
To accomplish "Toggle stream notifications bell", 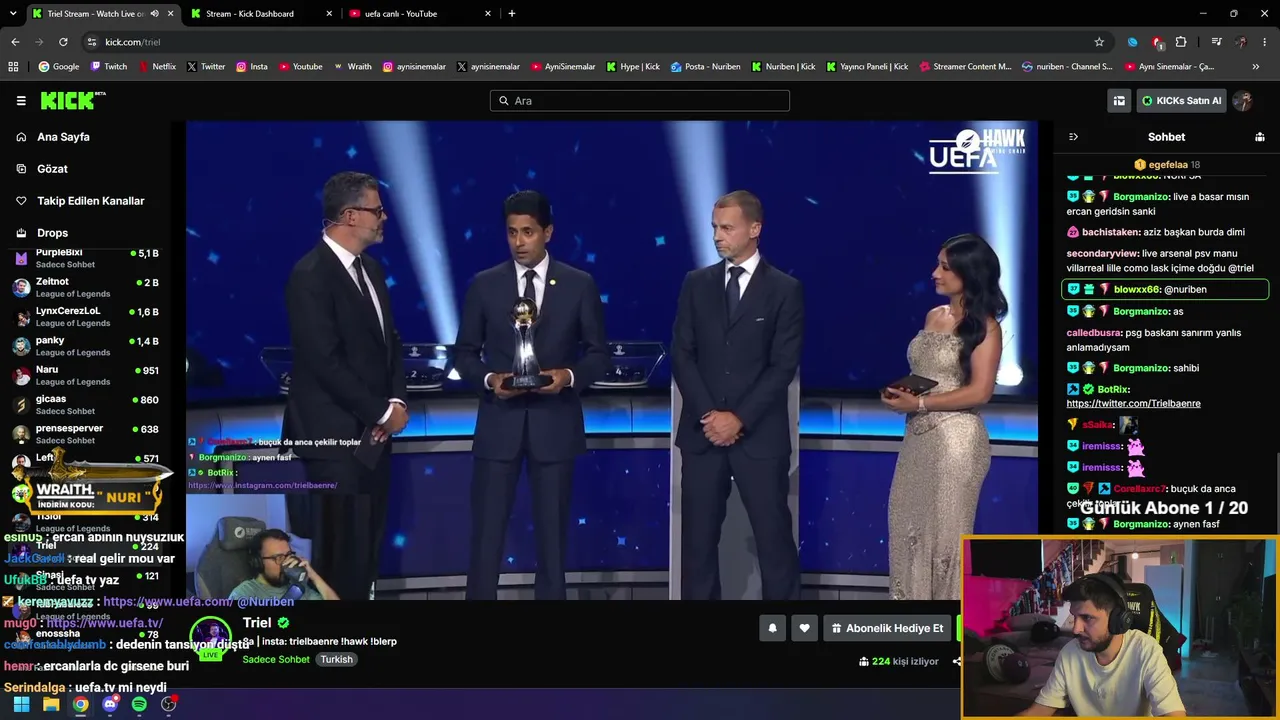I will pos(772,628).
